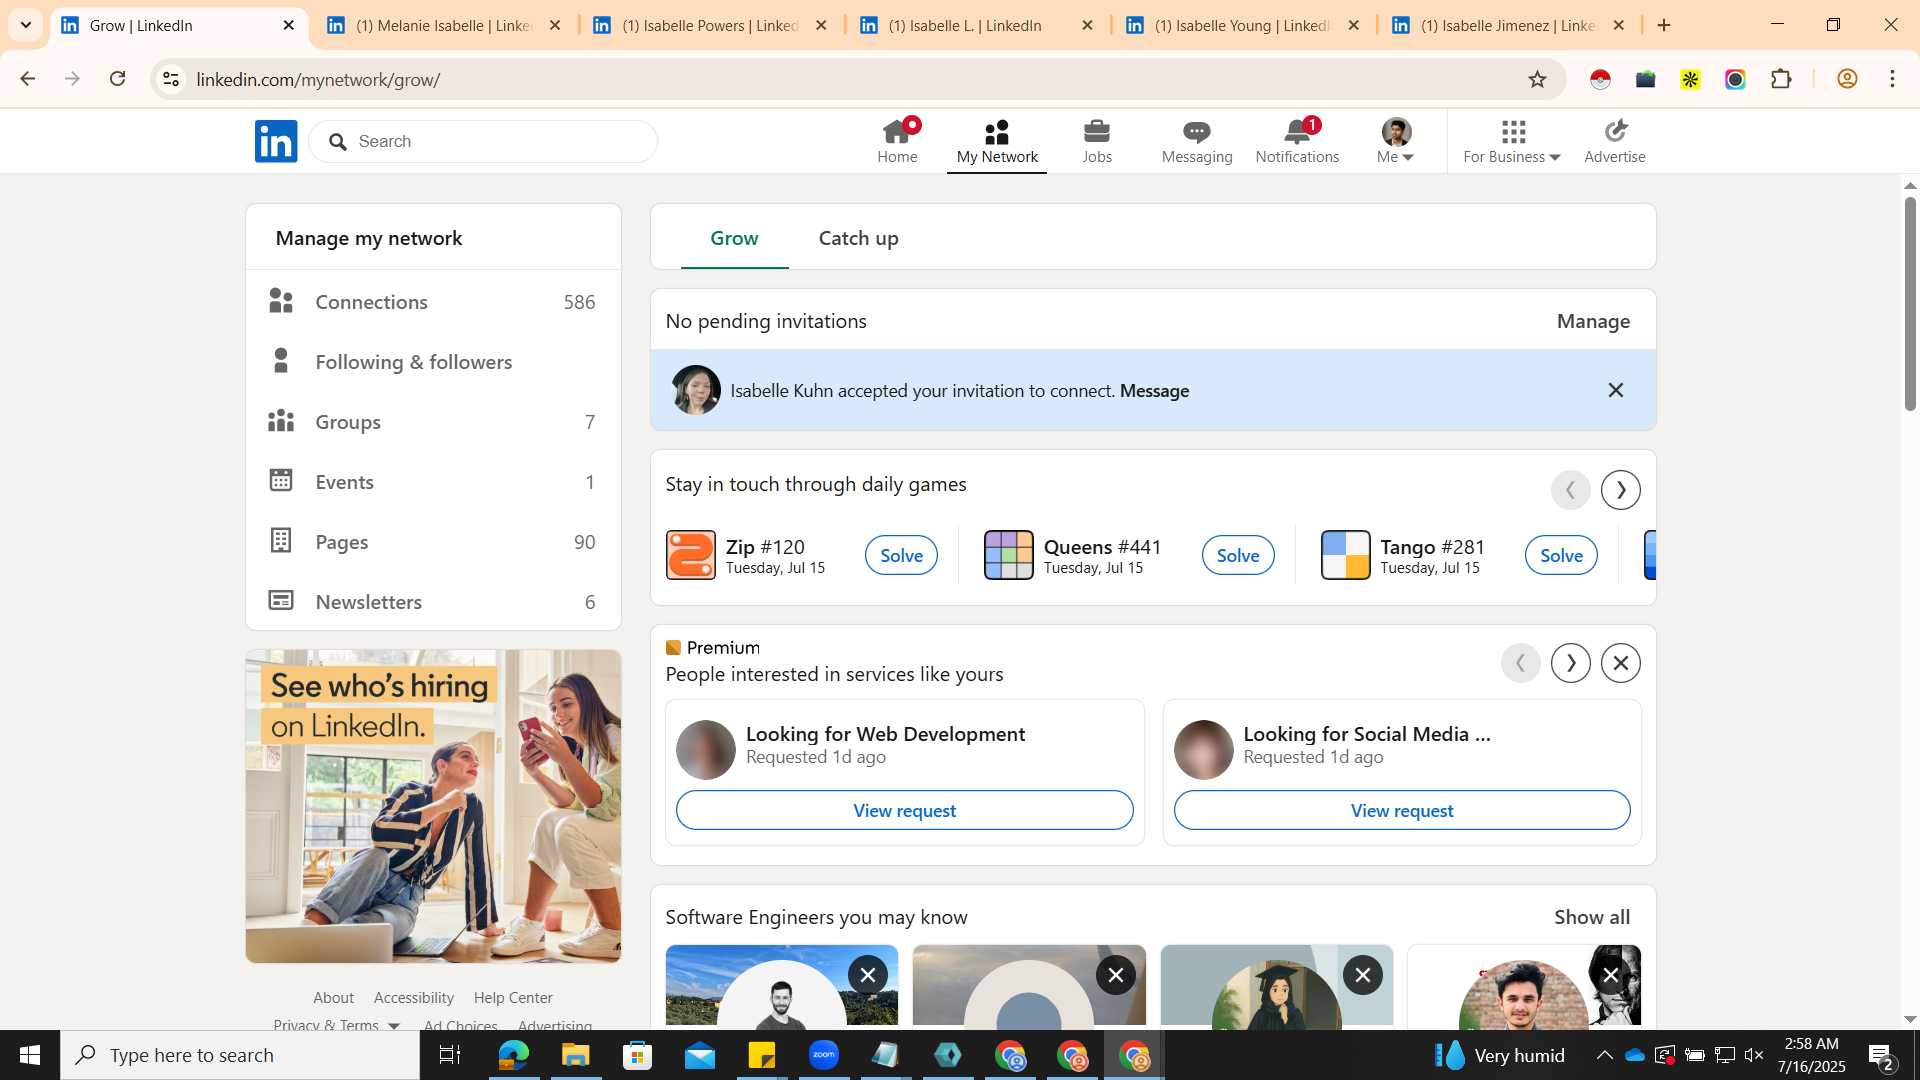Open Following & followers

[433, 362]
